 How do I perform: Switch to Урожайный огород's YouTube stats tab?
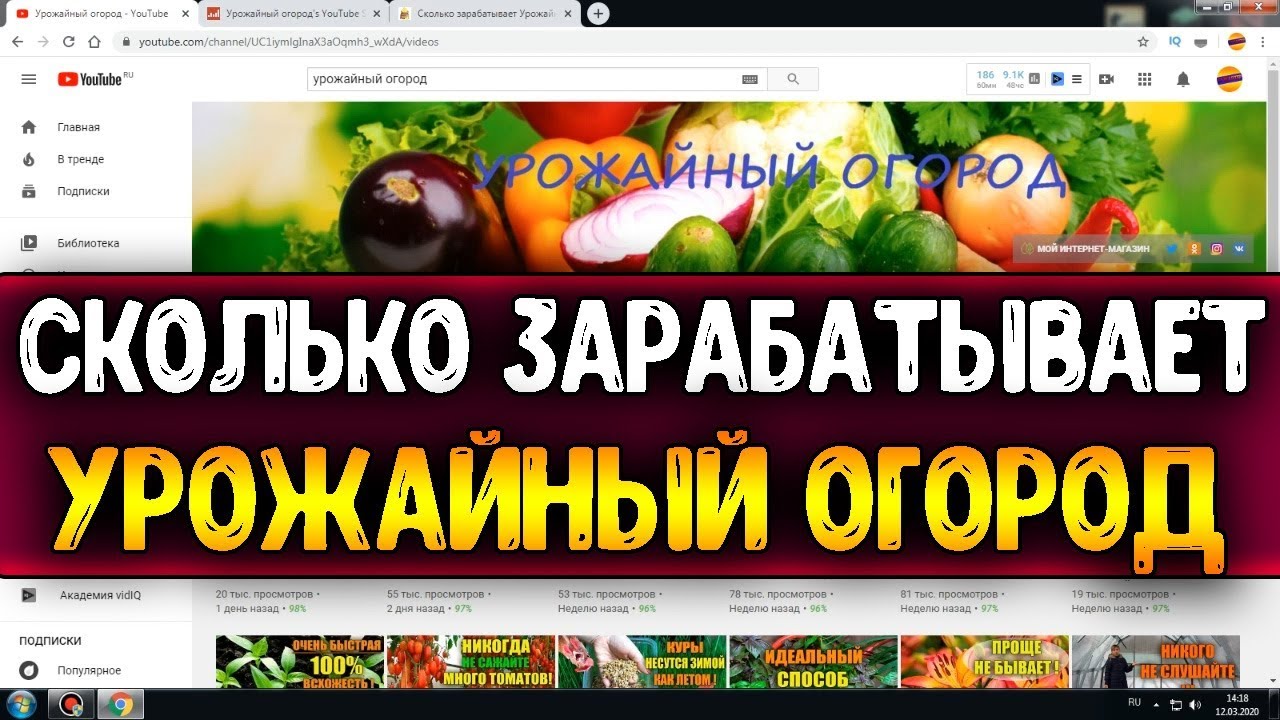(x=290, y=14)
